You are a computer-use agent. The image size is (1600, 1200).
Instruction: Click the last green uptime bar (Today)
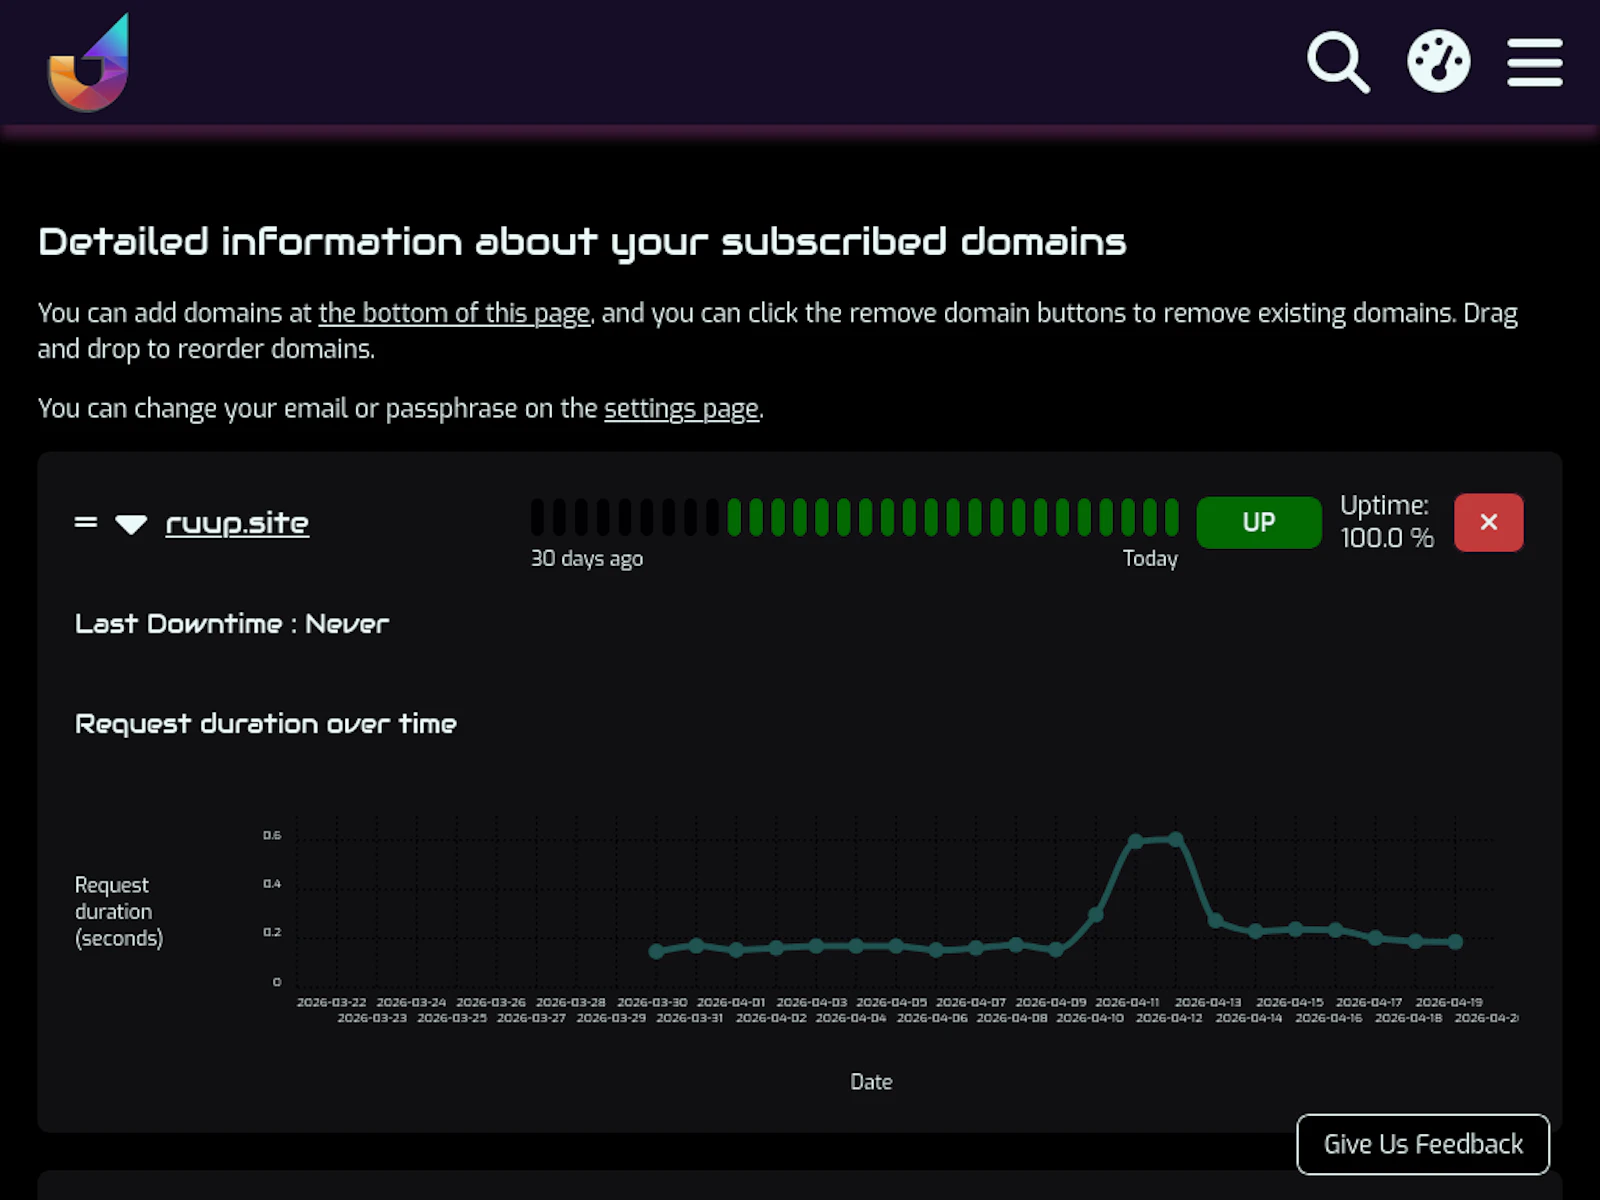[1172, 517]
